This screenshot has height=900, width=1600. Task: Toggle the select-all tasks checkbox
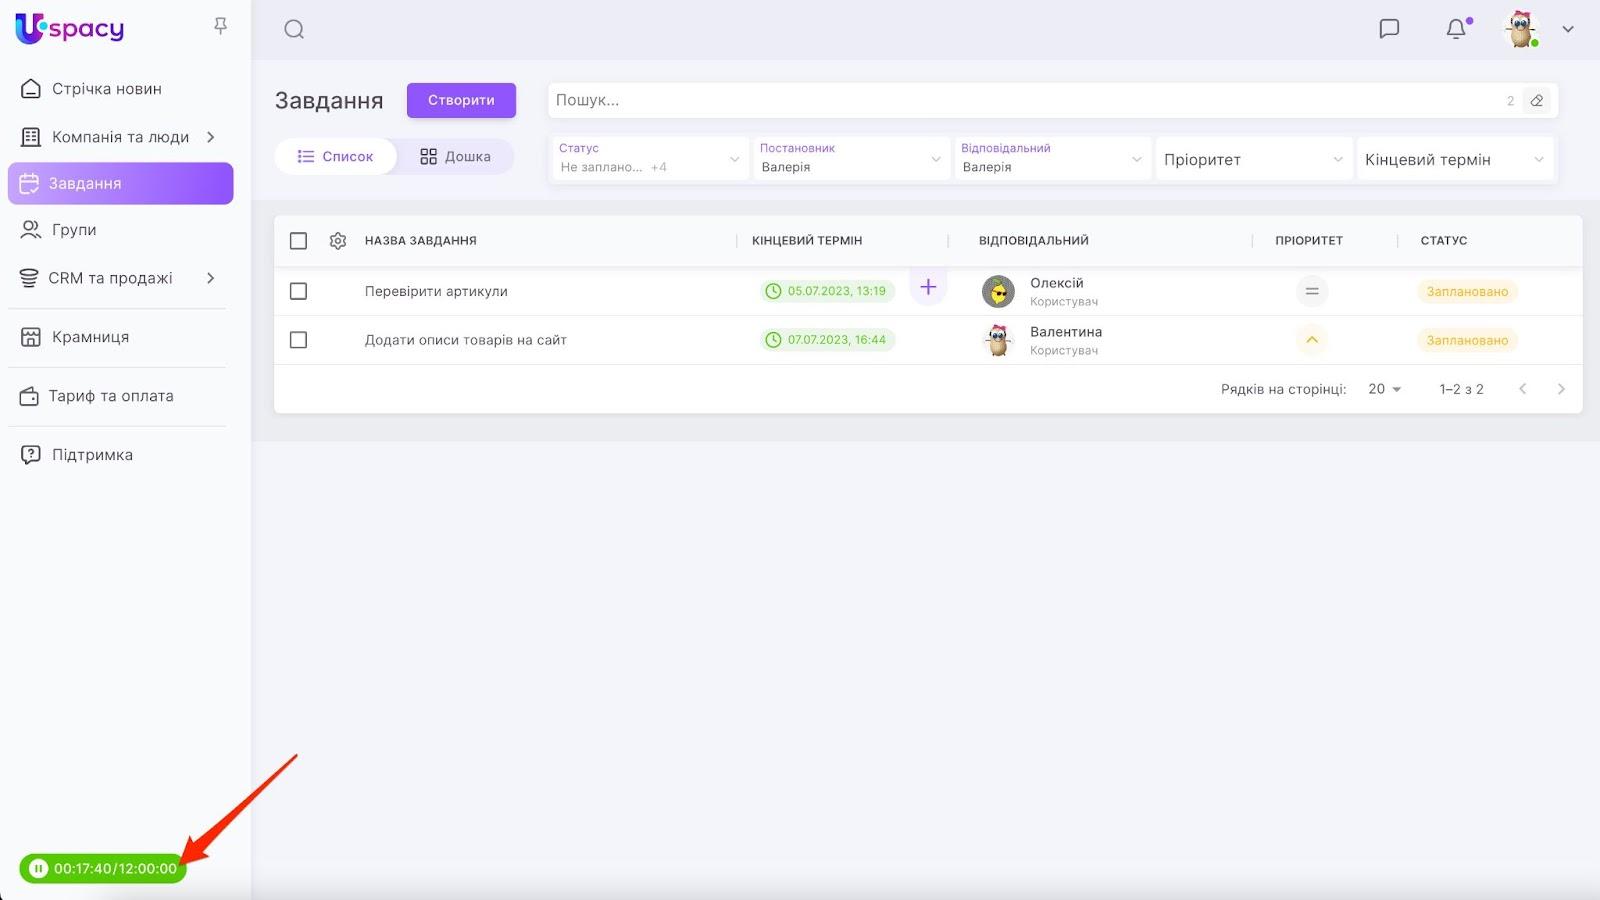click(298, 241)
